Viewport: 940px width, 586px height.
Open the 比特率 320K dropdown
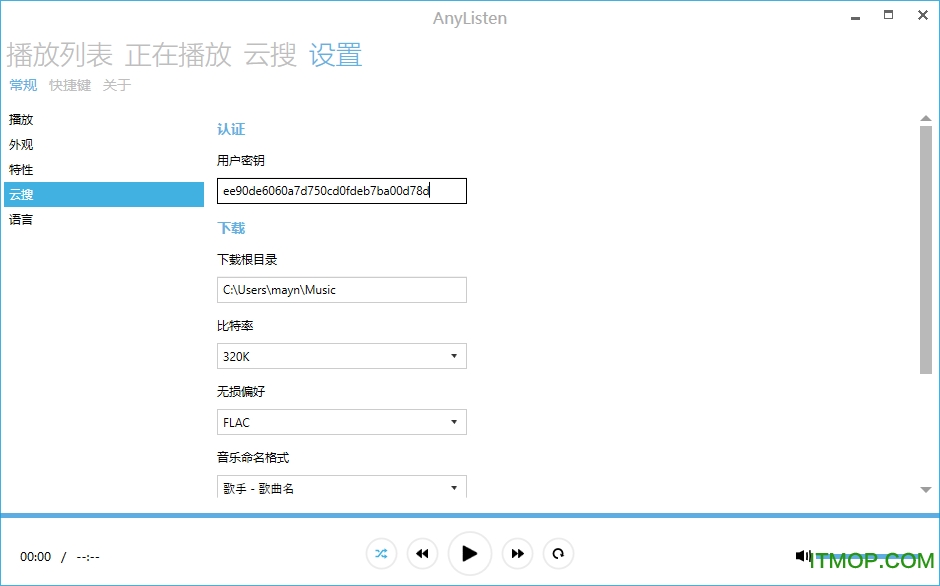point(341,356)
